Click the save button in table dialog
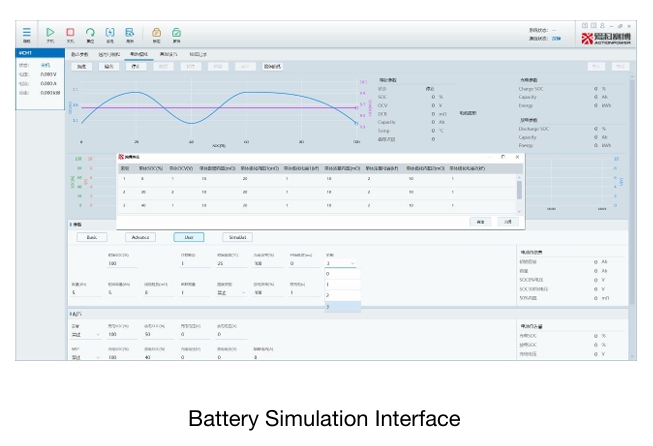Viewport: 653px width, 446px height. pyautogui.click(x=480, y=222)
